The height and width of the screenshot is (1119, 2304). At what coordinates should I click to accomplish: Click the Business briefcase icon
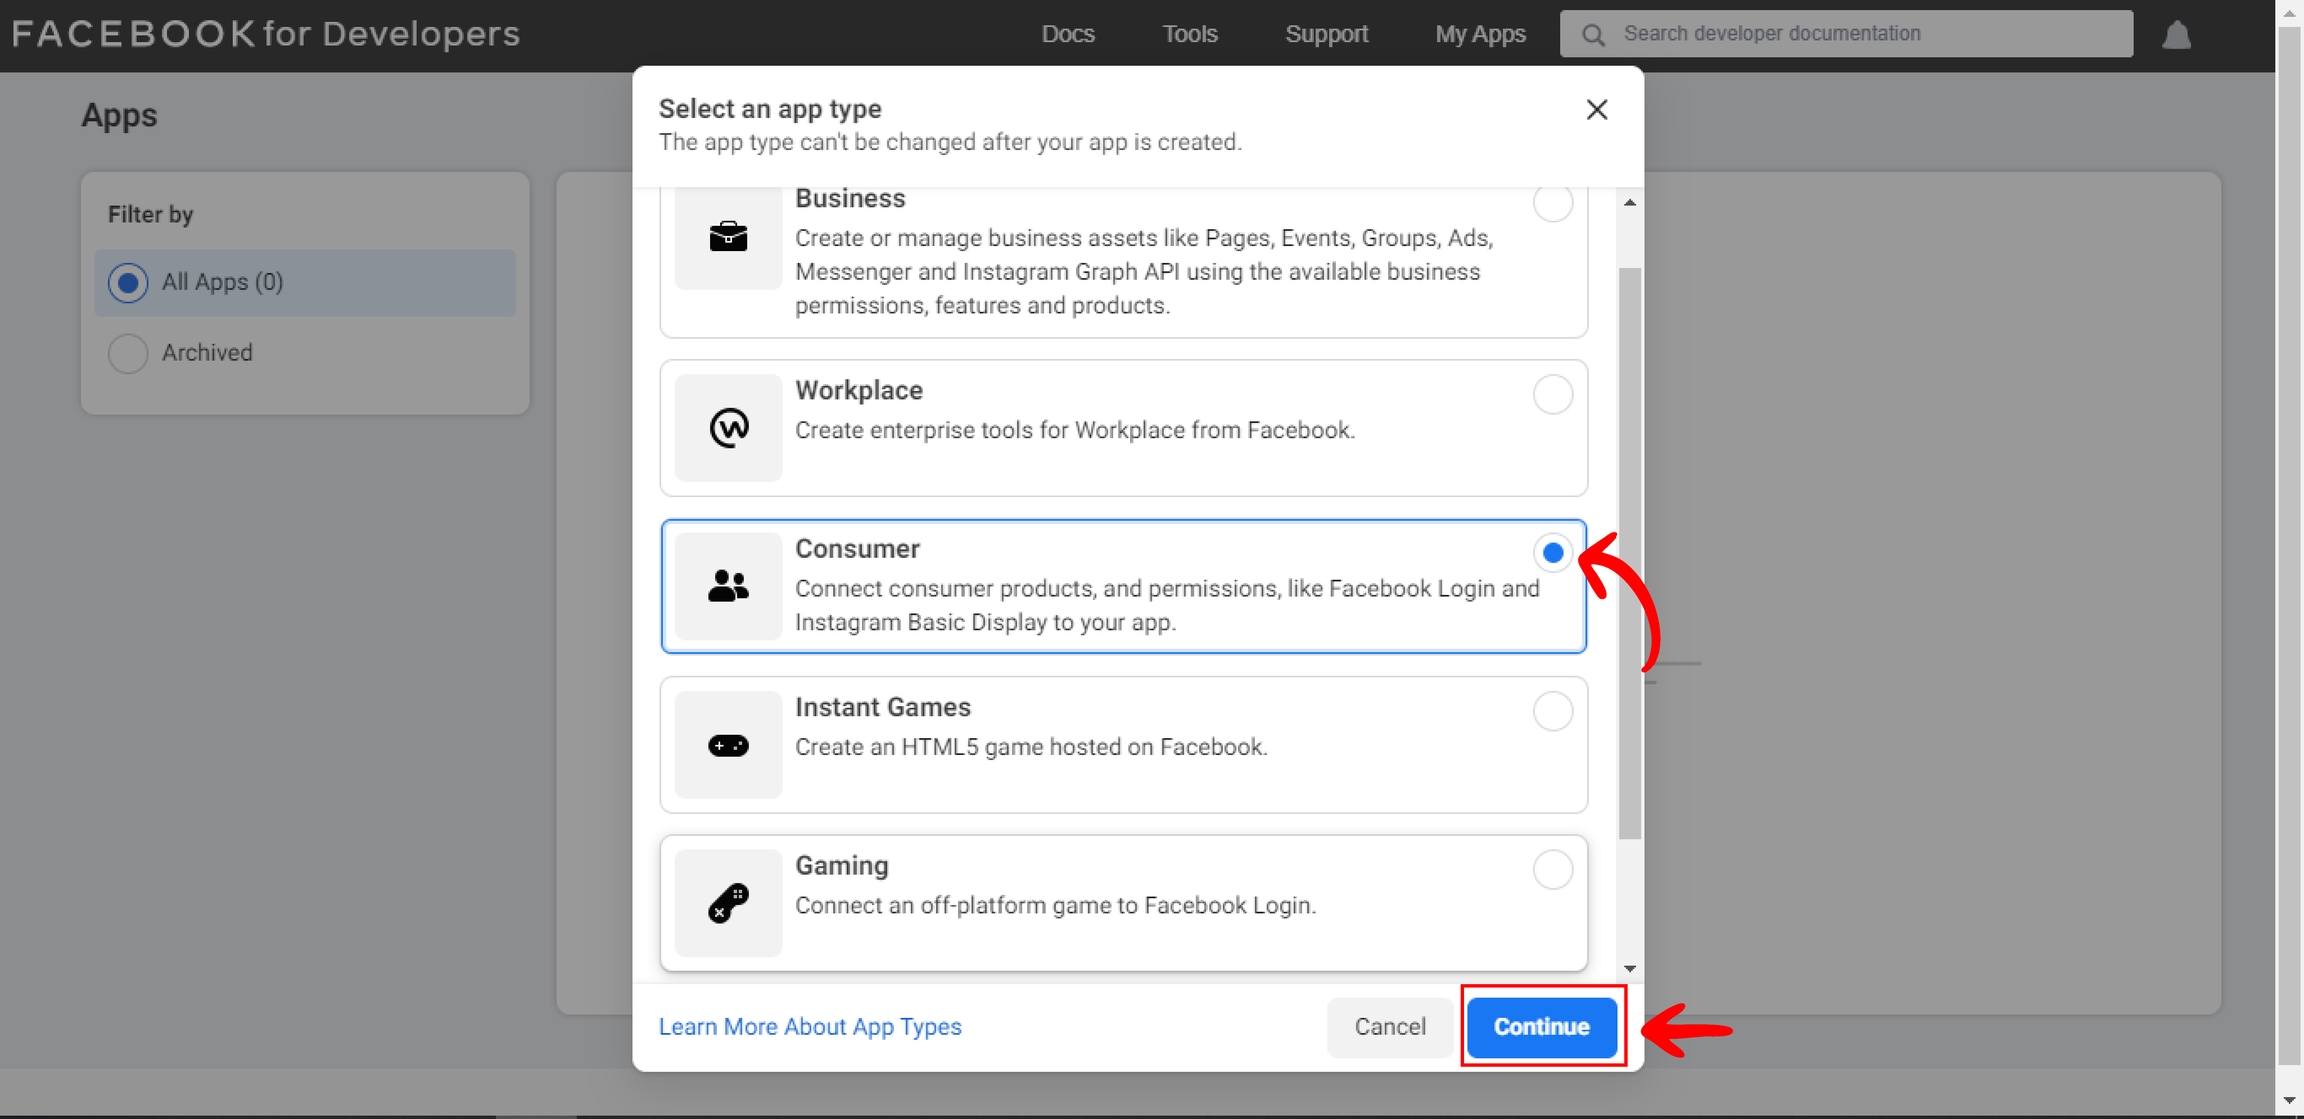(728, 237)
